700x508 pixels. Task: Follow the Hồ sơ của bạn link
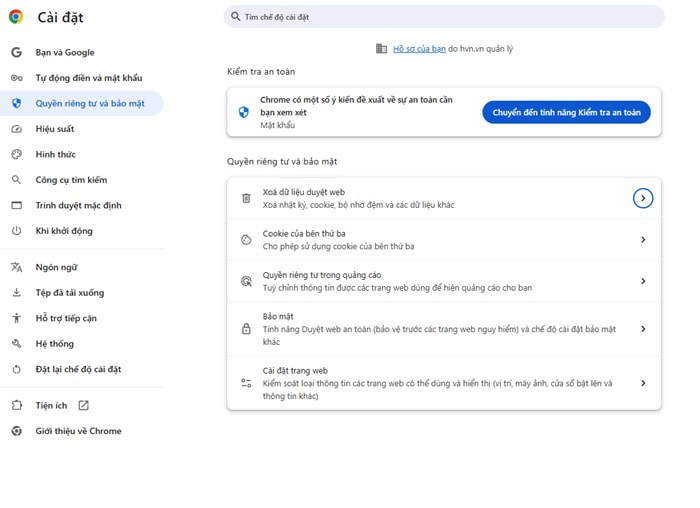click(419, 48)
